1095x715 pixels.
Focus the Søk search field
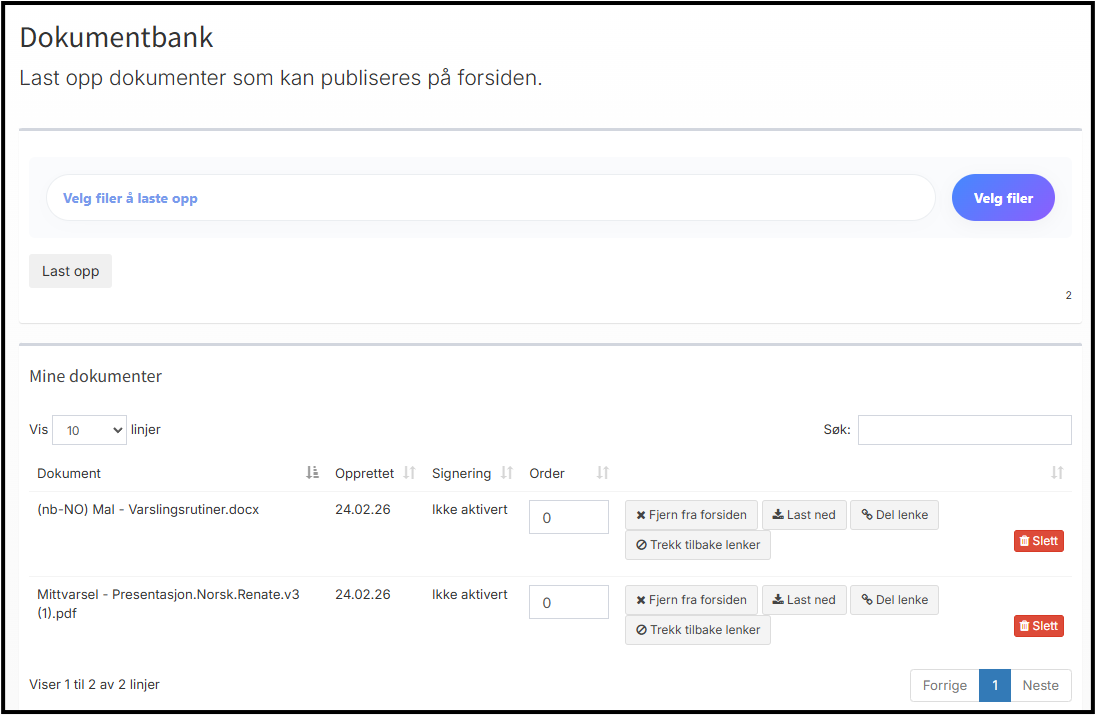click(964, 430)
